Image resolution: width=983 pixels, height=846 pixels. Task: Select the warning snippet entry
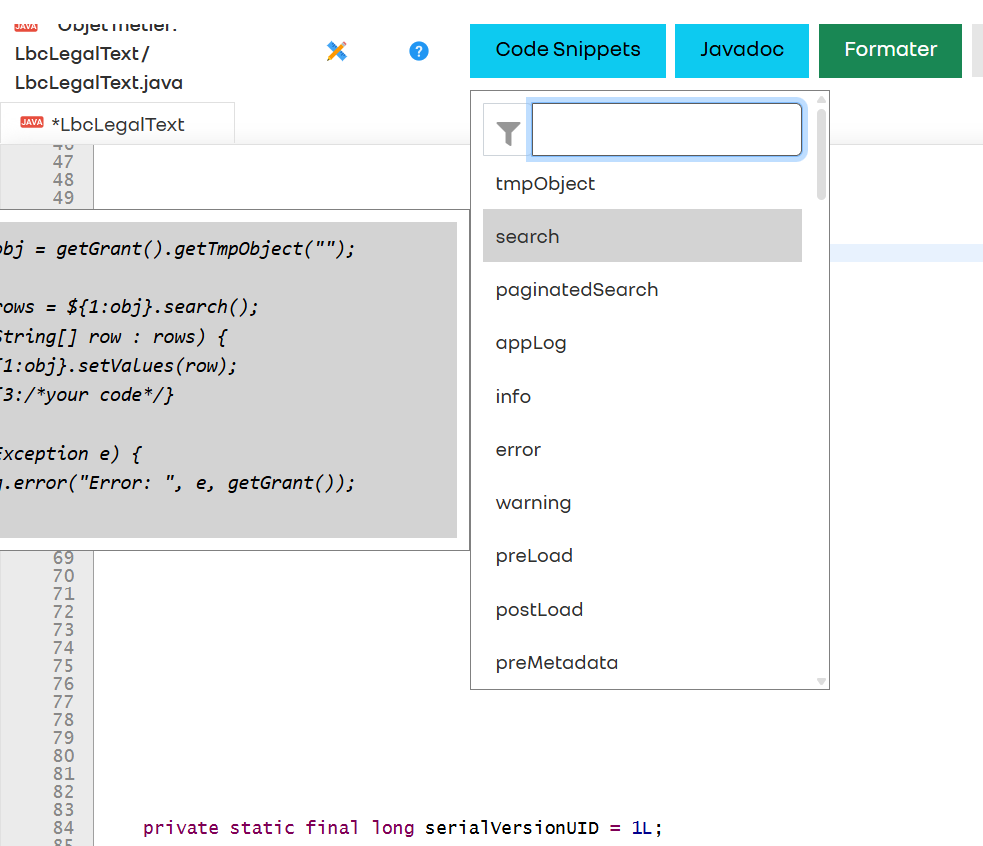(x=533, y=502)
